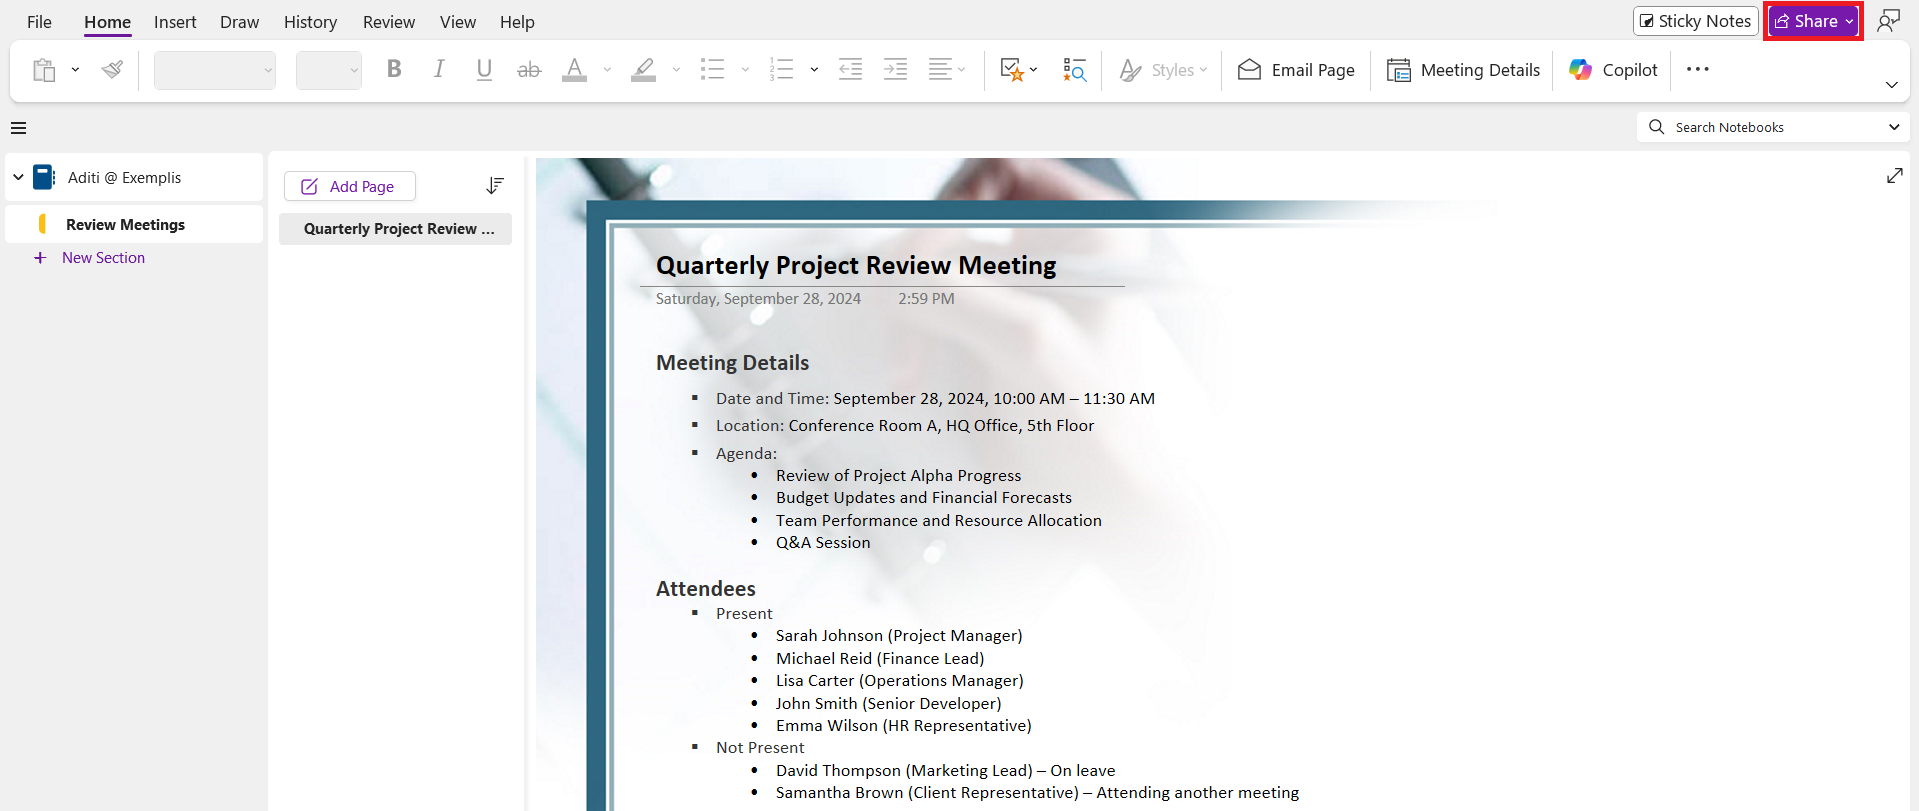
Task: Open the font color dropdown arrow
Action: tap(607, 70)
